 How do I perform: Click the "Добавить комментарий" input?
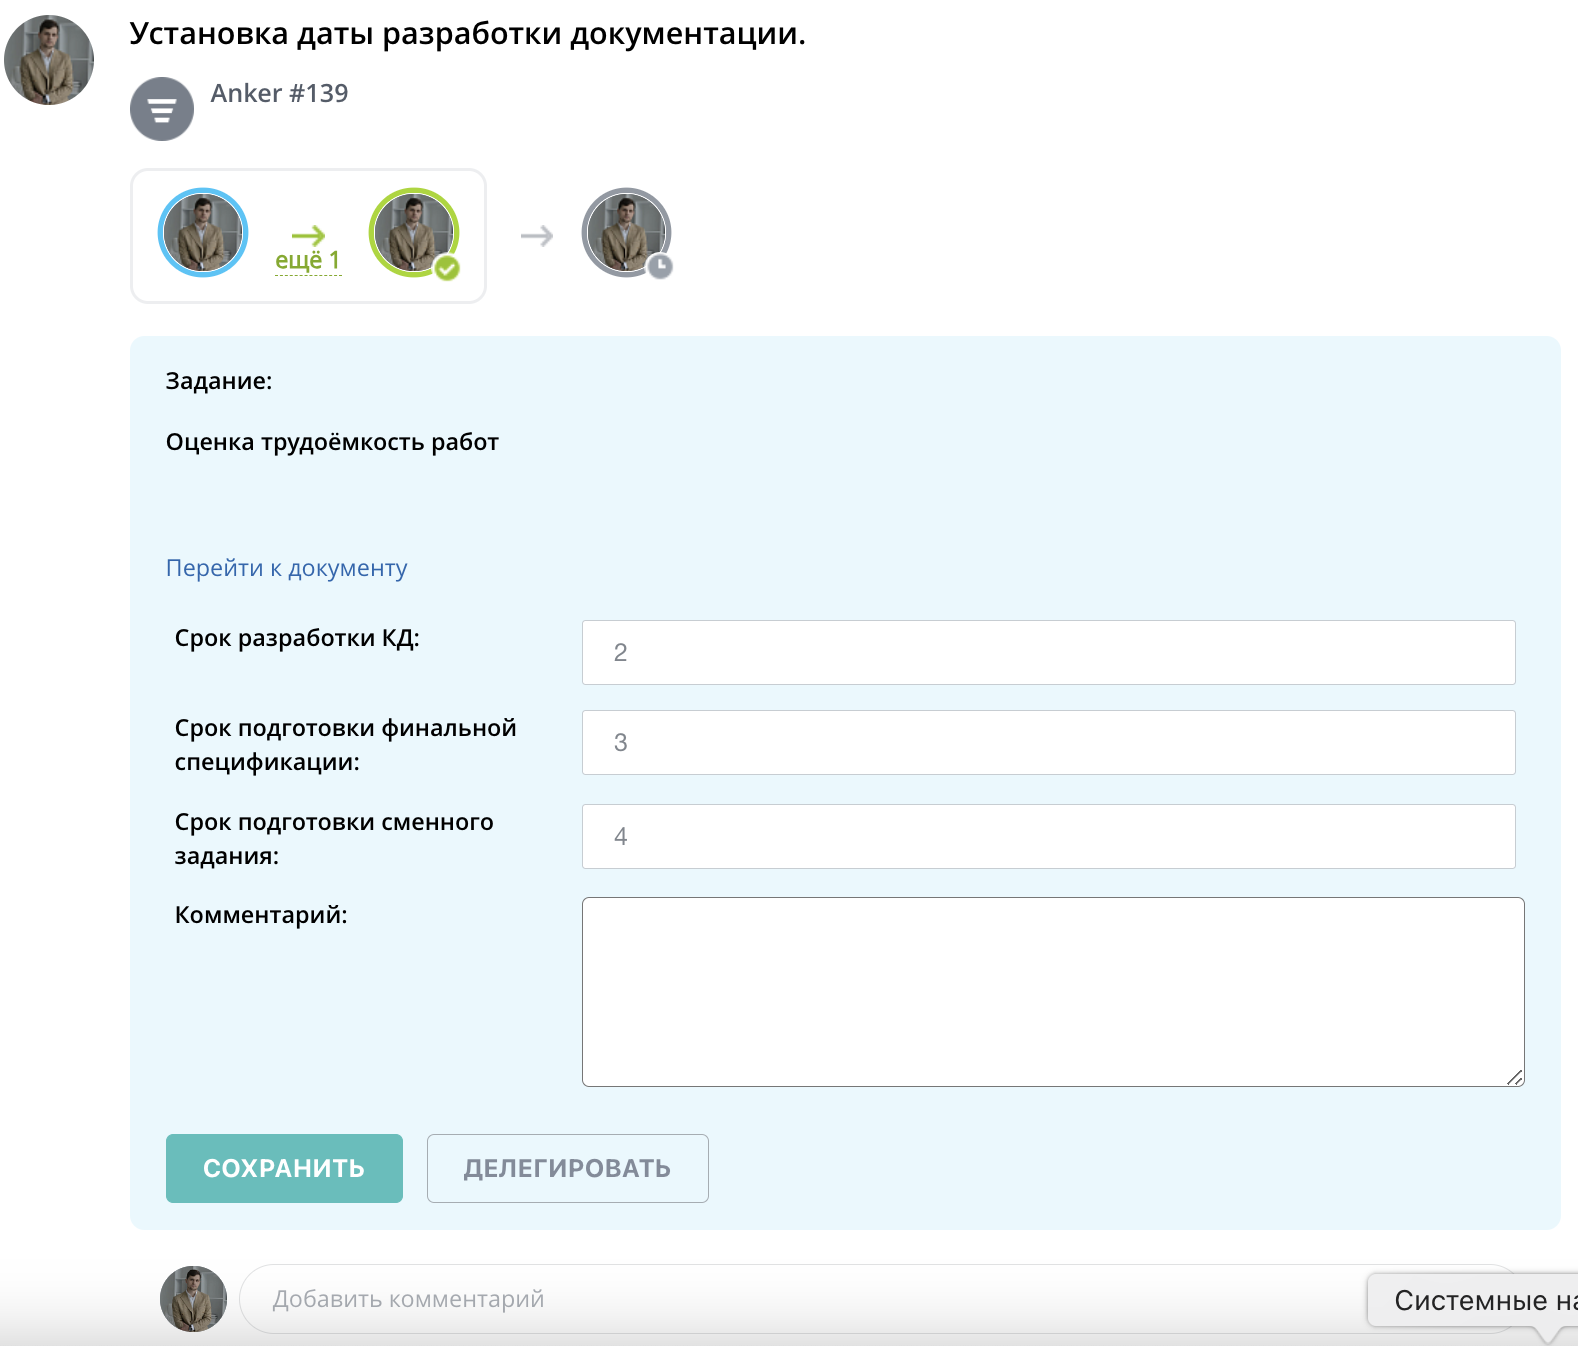coord(800,1299)
